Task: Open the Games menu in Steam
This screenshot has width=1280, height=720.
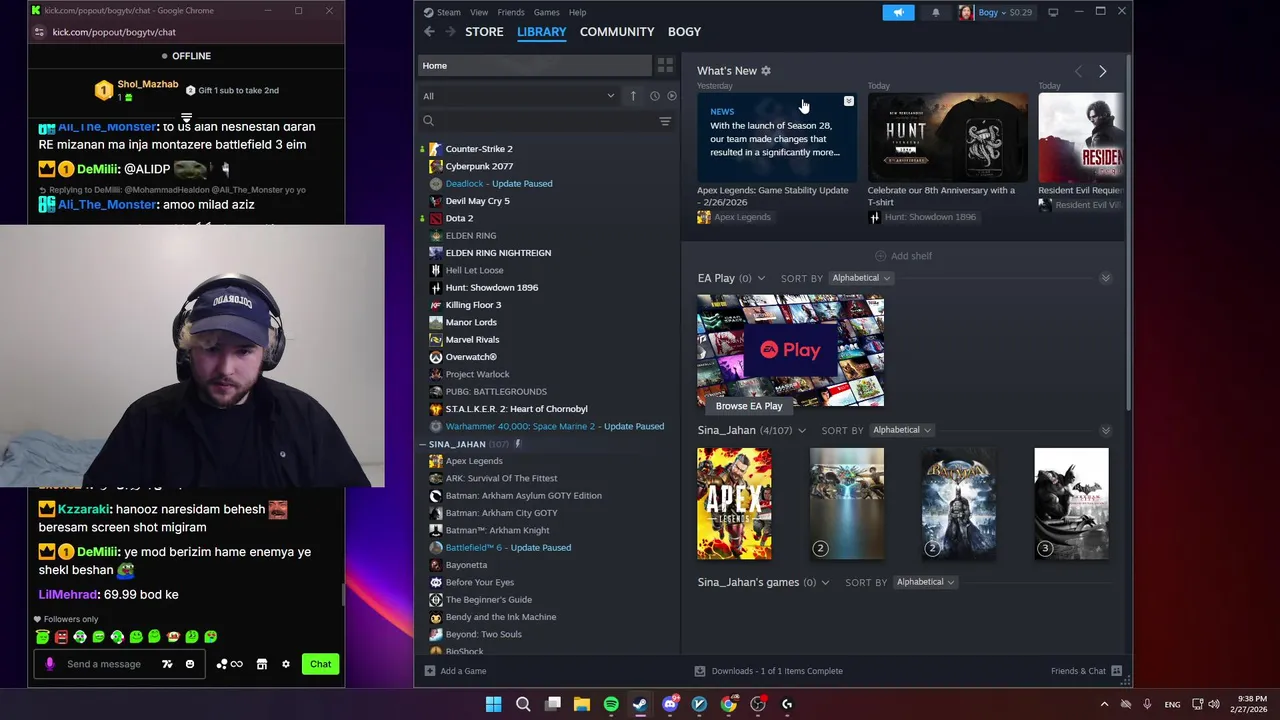Action: [x=547, y=12]
